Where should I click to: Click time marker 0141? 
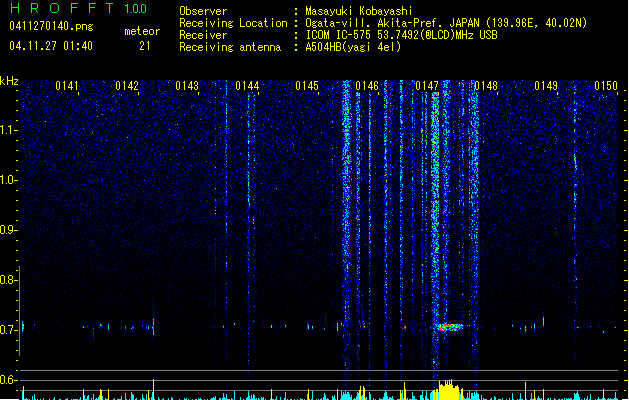coord(67,86)
